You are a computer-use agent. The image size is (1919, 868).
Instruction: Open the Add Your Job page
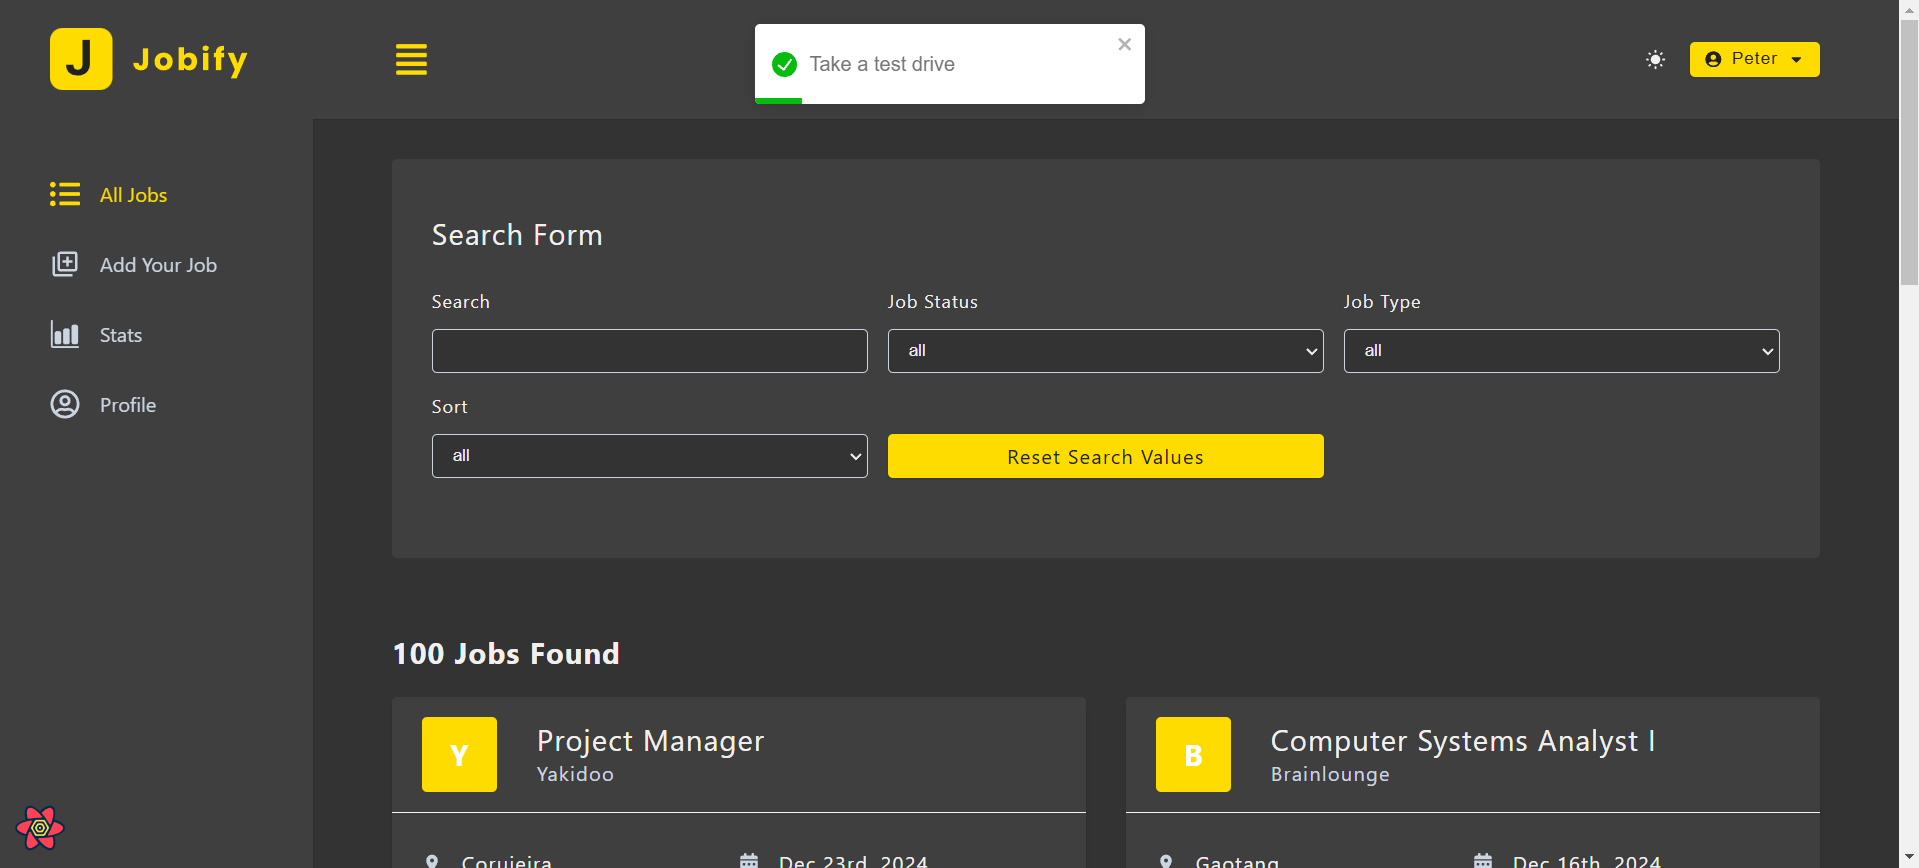(x=158, y=265)
